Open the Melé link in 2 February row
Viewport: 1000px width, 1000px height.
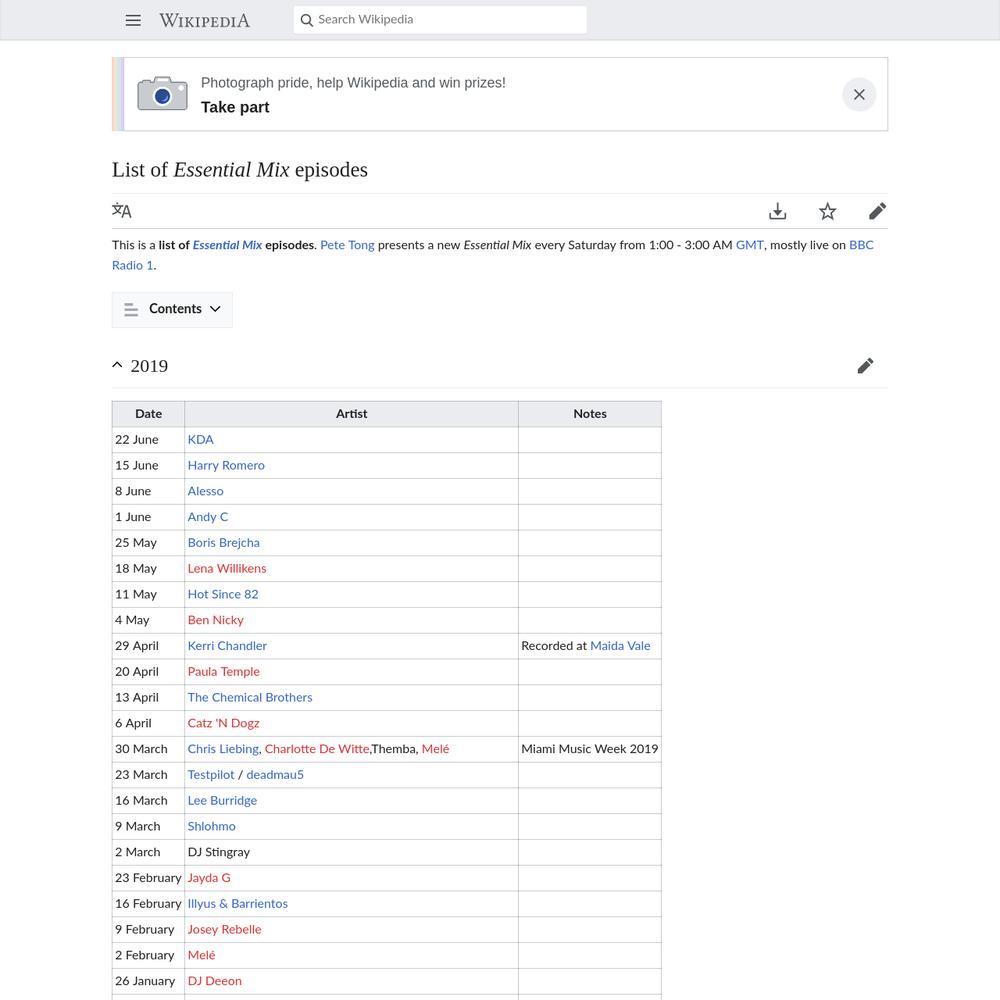(201, 955)
